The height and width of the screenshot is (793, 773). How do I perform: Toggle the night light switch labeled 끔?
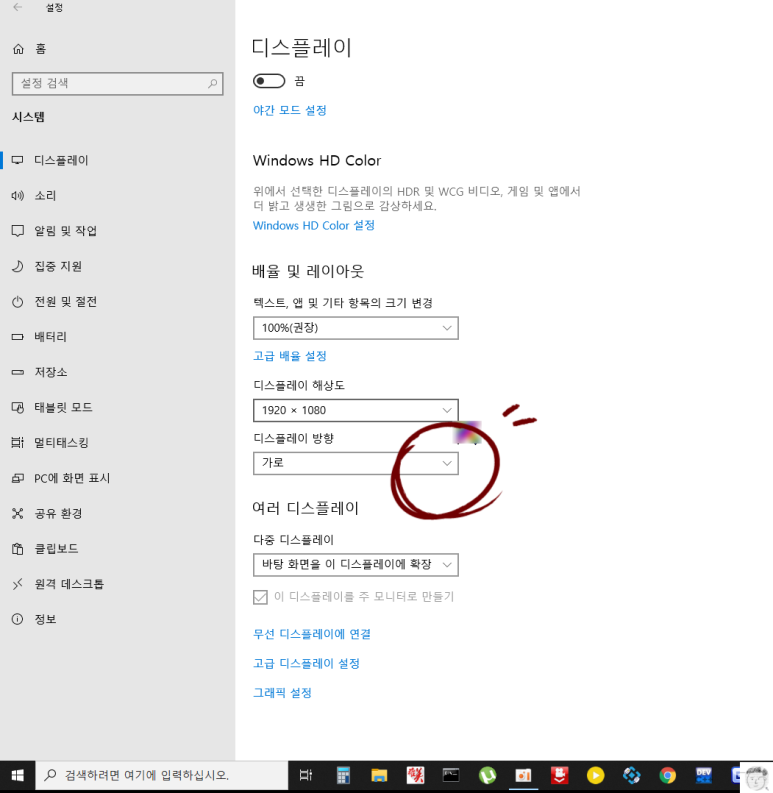click(269, 81)
